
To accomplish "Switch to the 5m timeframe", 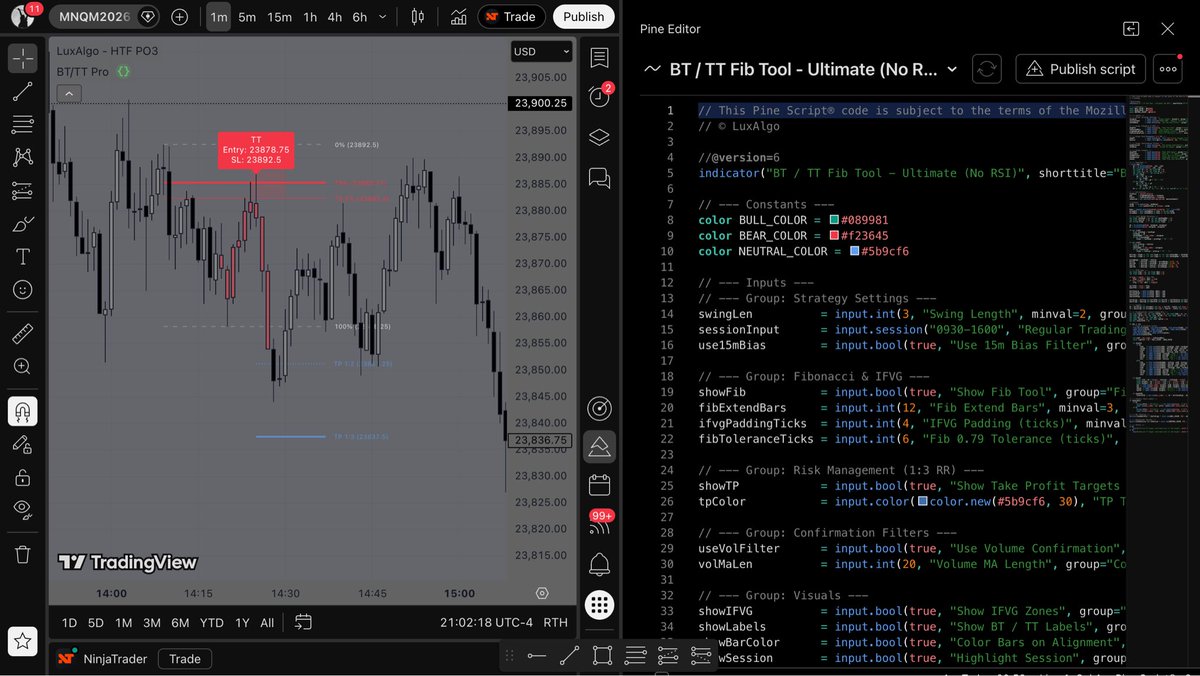I will (x=247, y=17).
